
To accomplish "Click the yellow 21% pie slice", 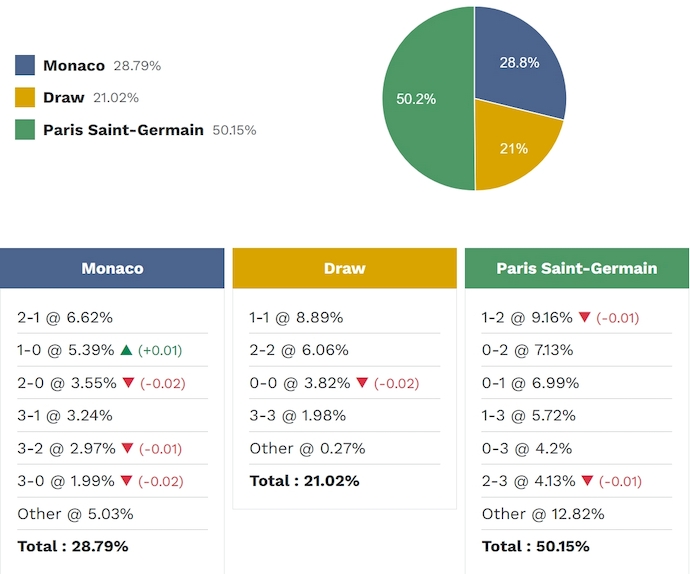I will pyautogui.click(x=512, y=150).
